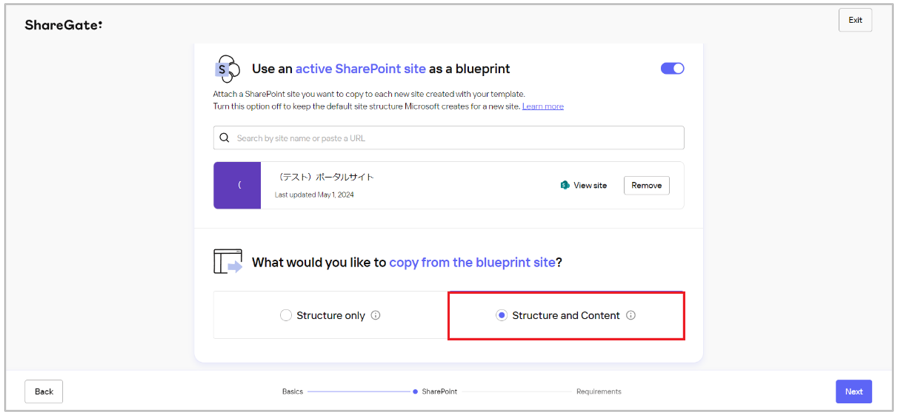
Task: Select the Structure only radio option
Action: tap(285, 315)
